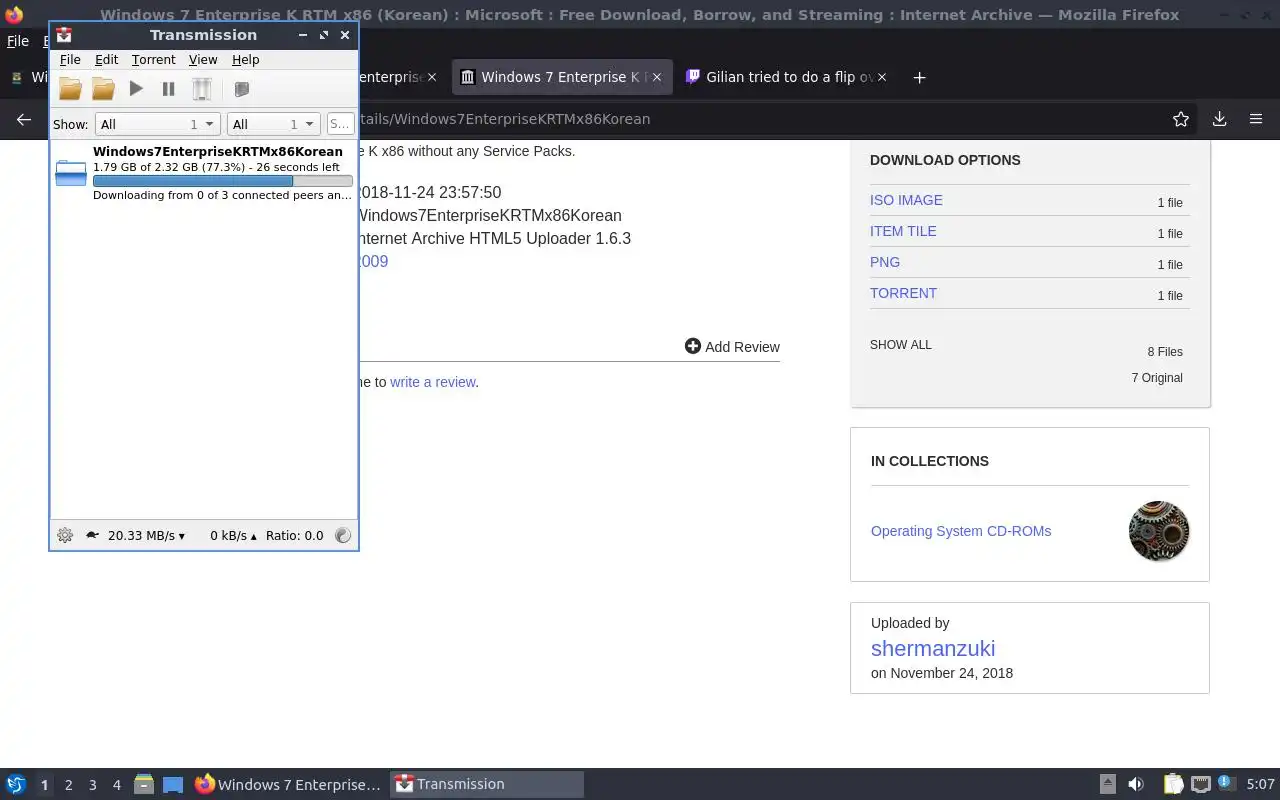
Task: Close the Gilian tried to do a flip tab
Action: click(882, 77)
